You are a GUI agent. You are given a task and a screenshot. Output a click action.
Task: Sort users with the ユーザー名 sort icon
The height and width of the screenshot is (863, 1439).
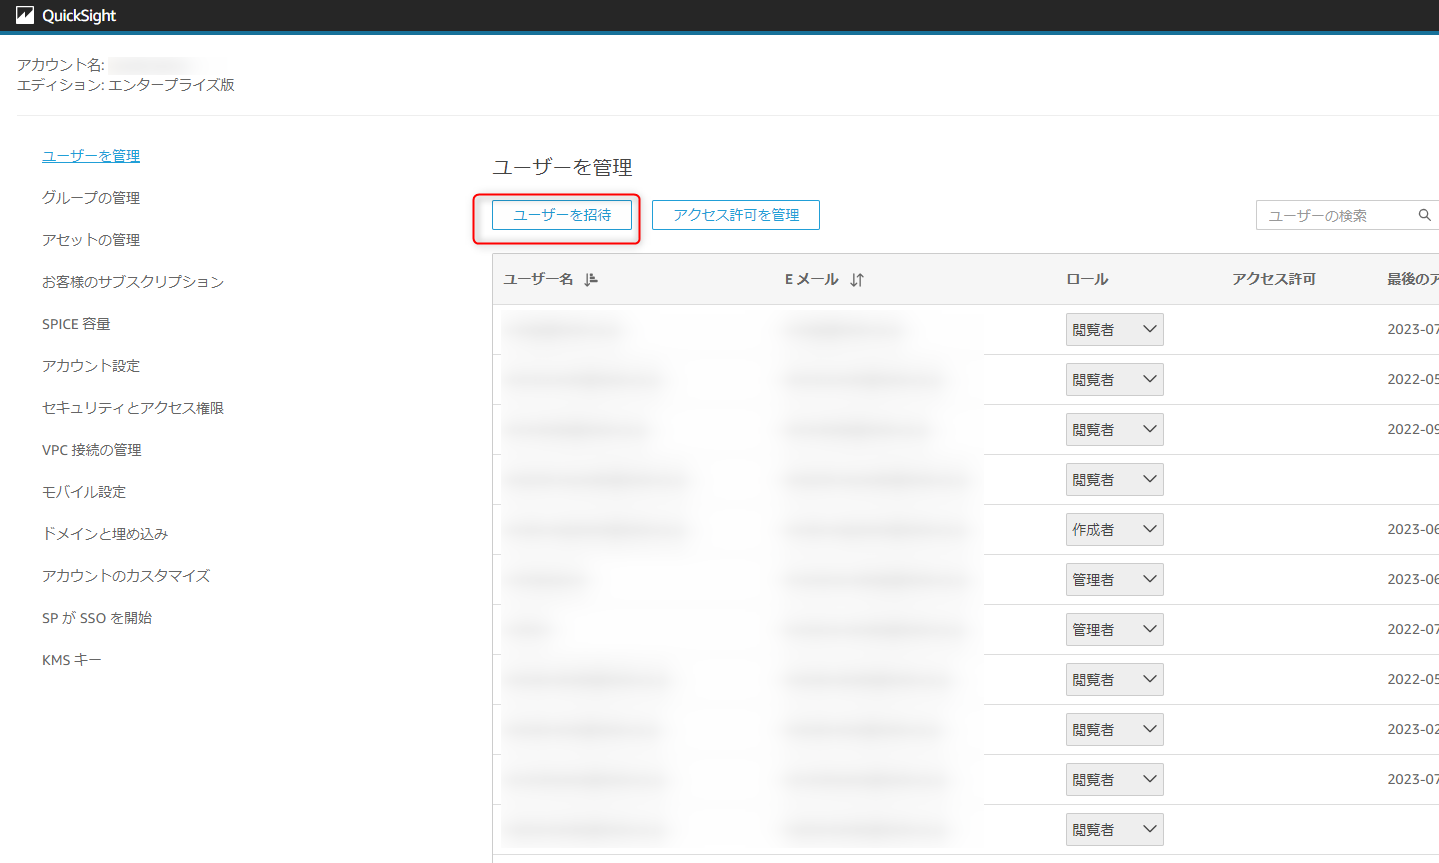pyautogui.click(x=590, y=280)
